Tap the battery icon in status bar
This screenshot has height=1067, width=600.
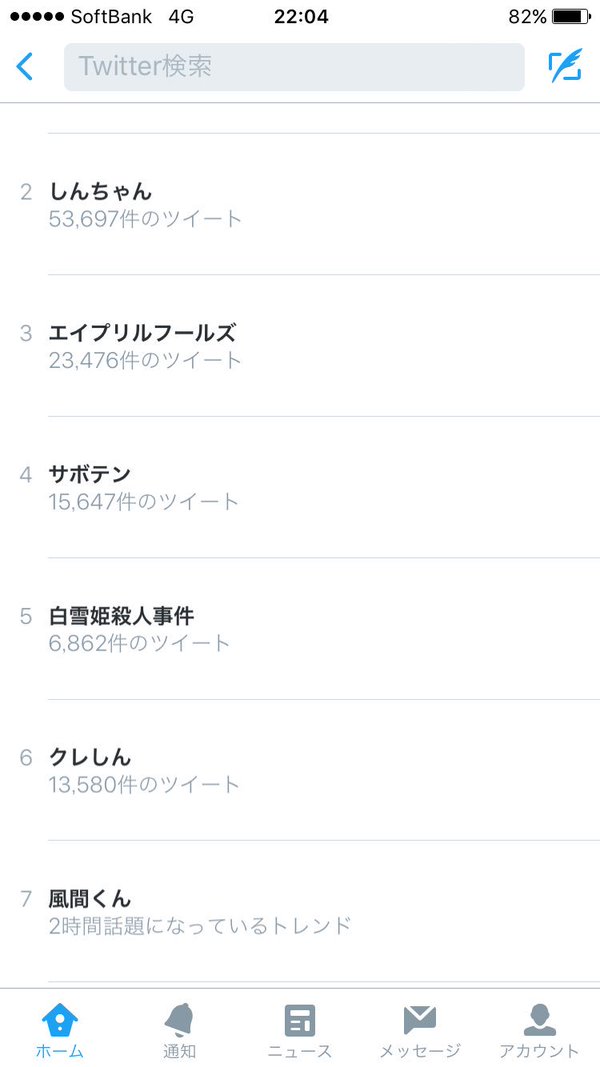(571, 17)
